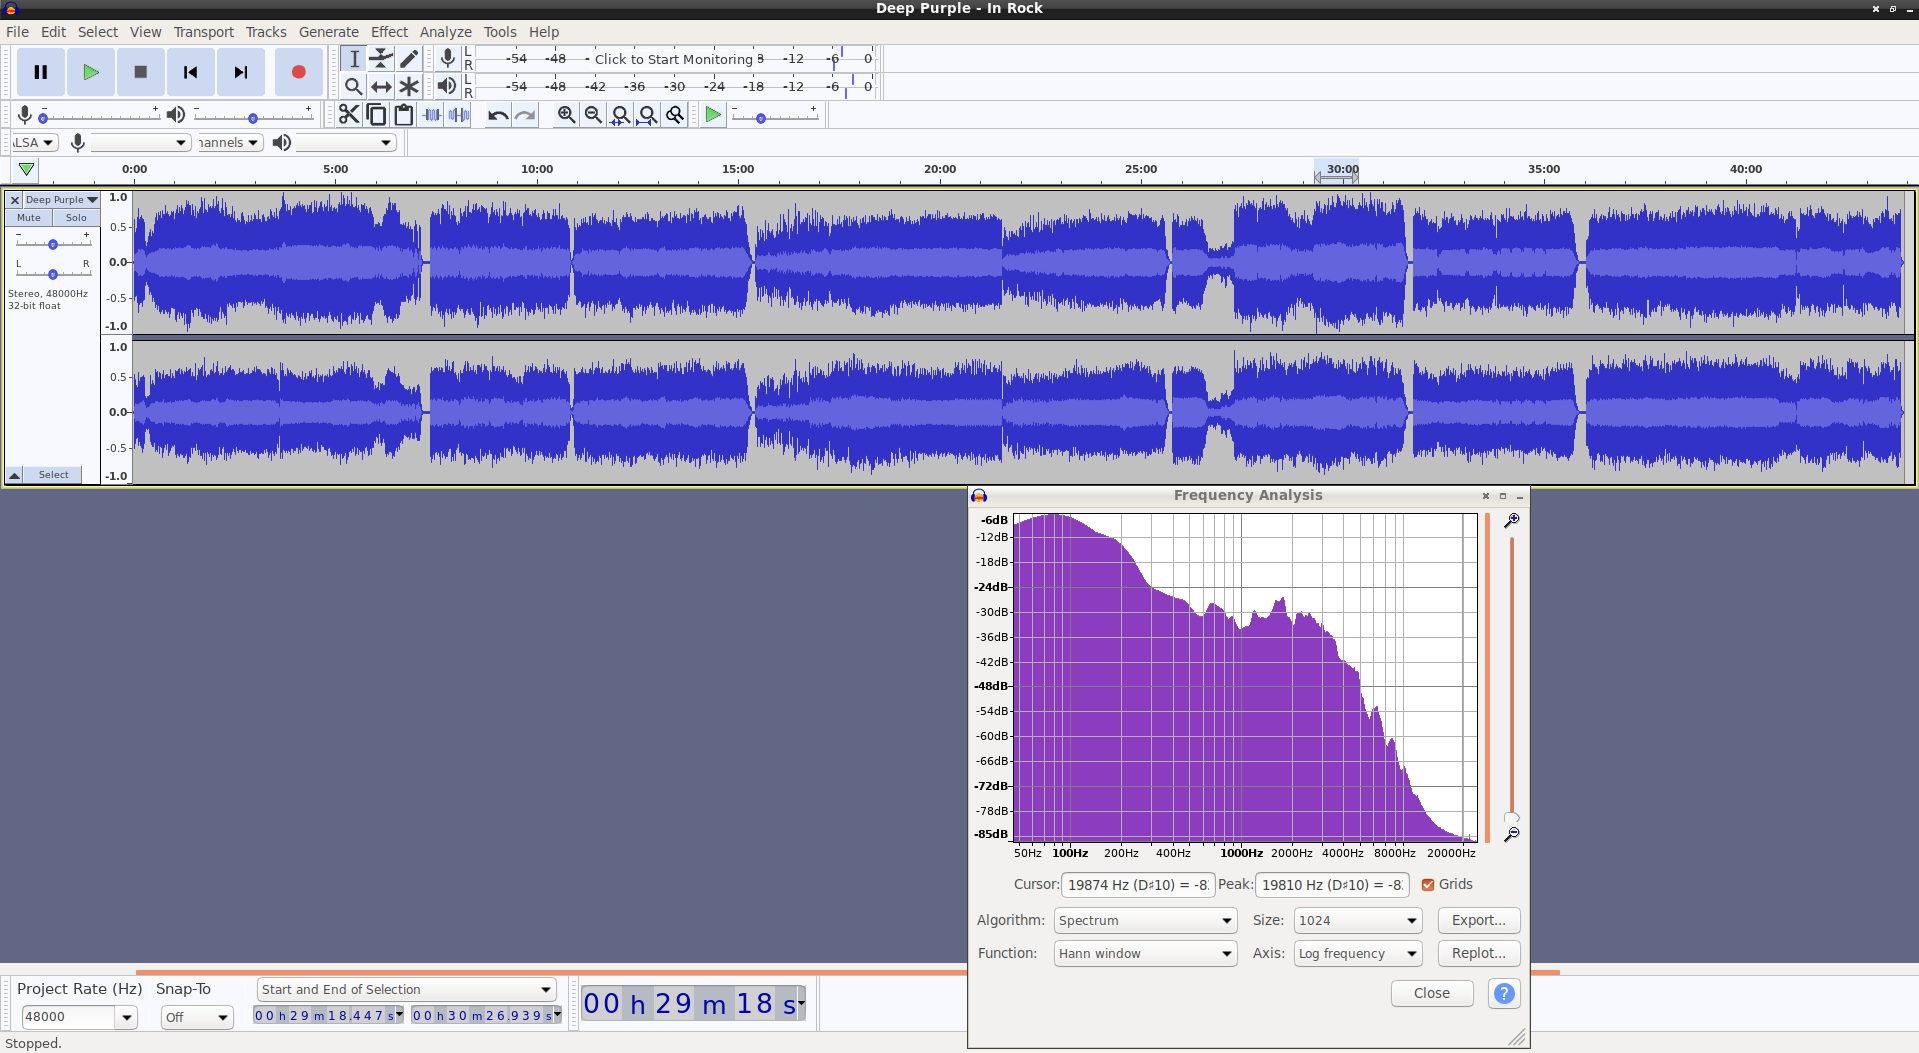
Task: Open the Edit menu
Action: point(53,32)
